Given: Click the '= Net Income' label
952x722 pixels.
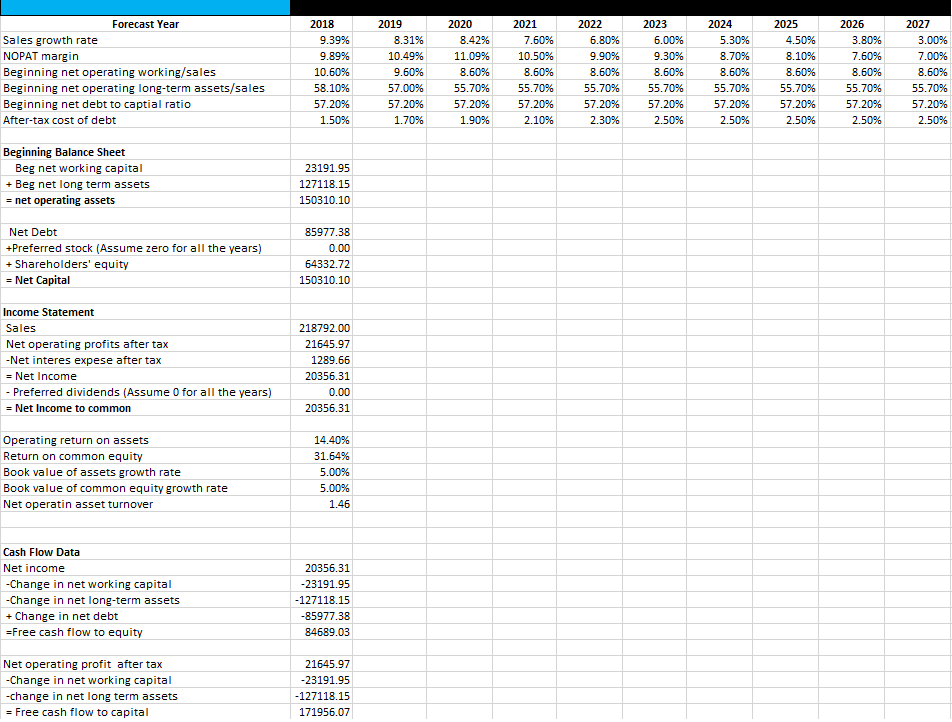Looking at the screenshot, I should [x=41, y=376].
